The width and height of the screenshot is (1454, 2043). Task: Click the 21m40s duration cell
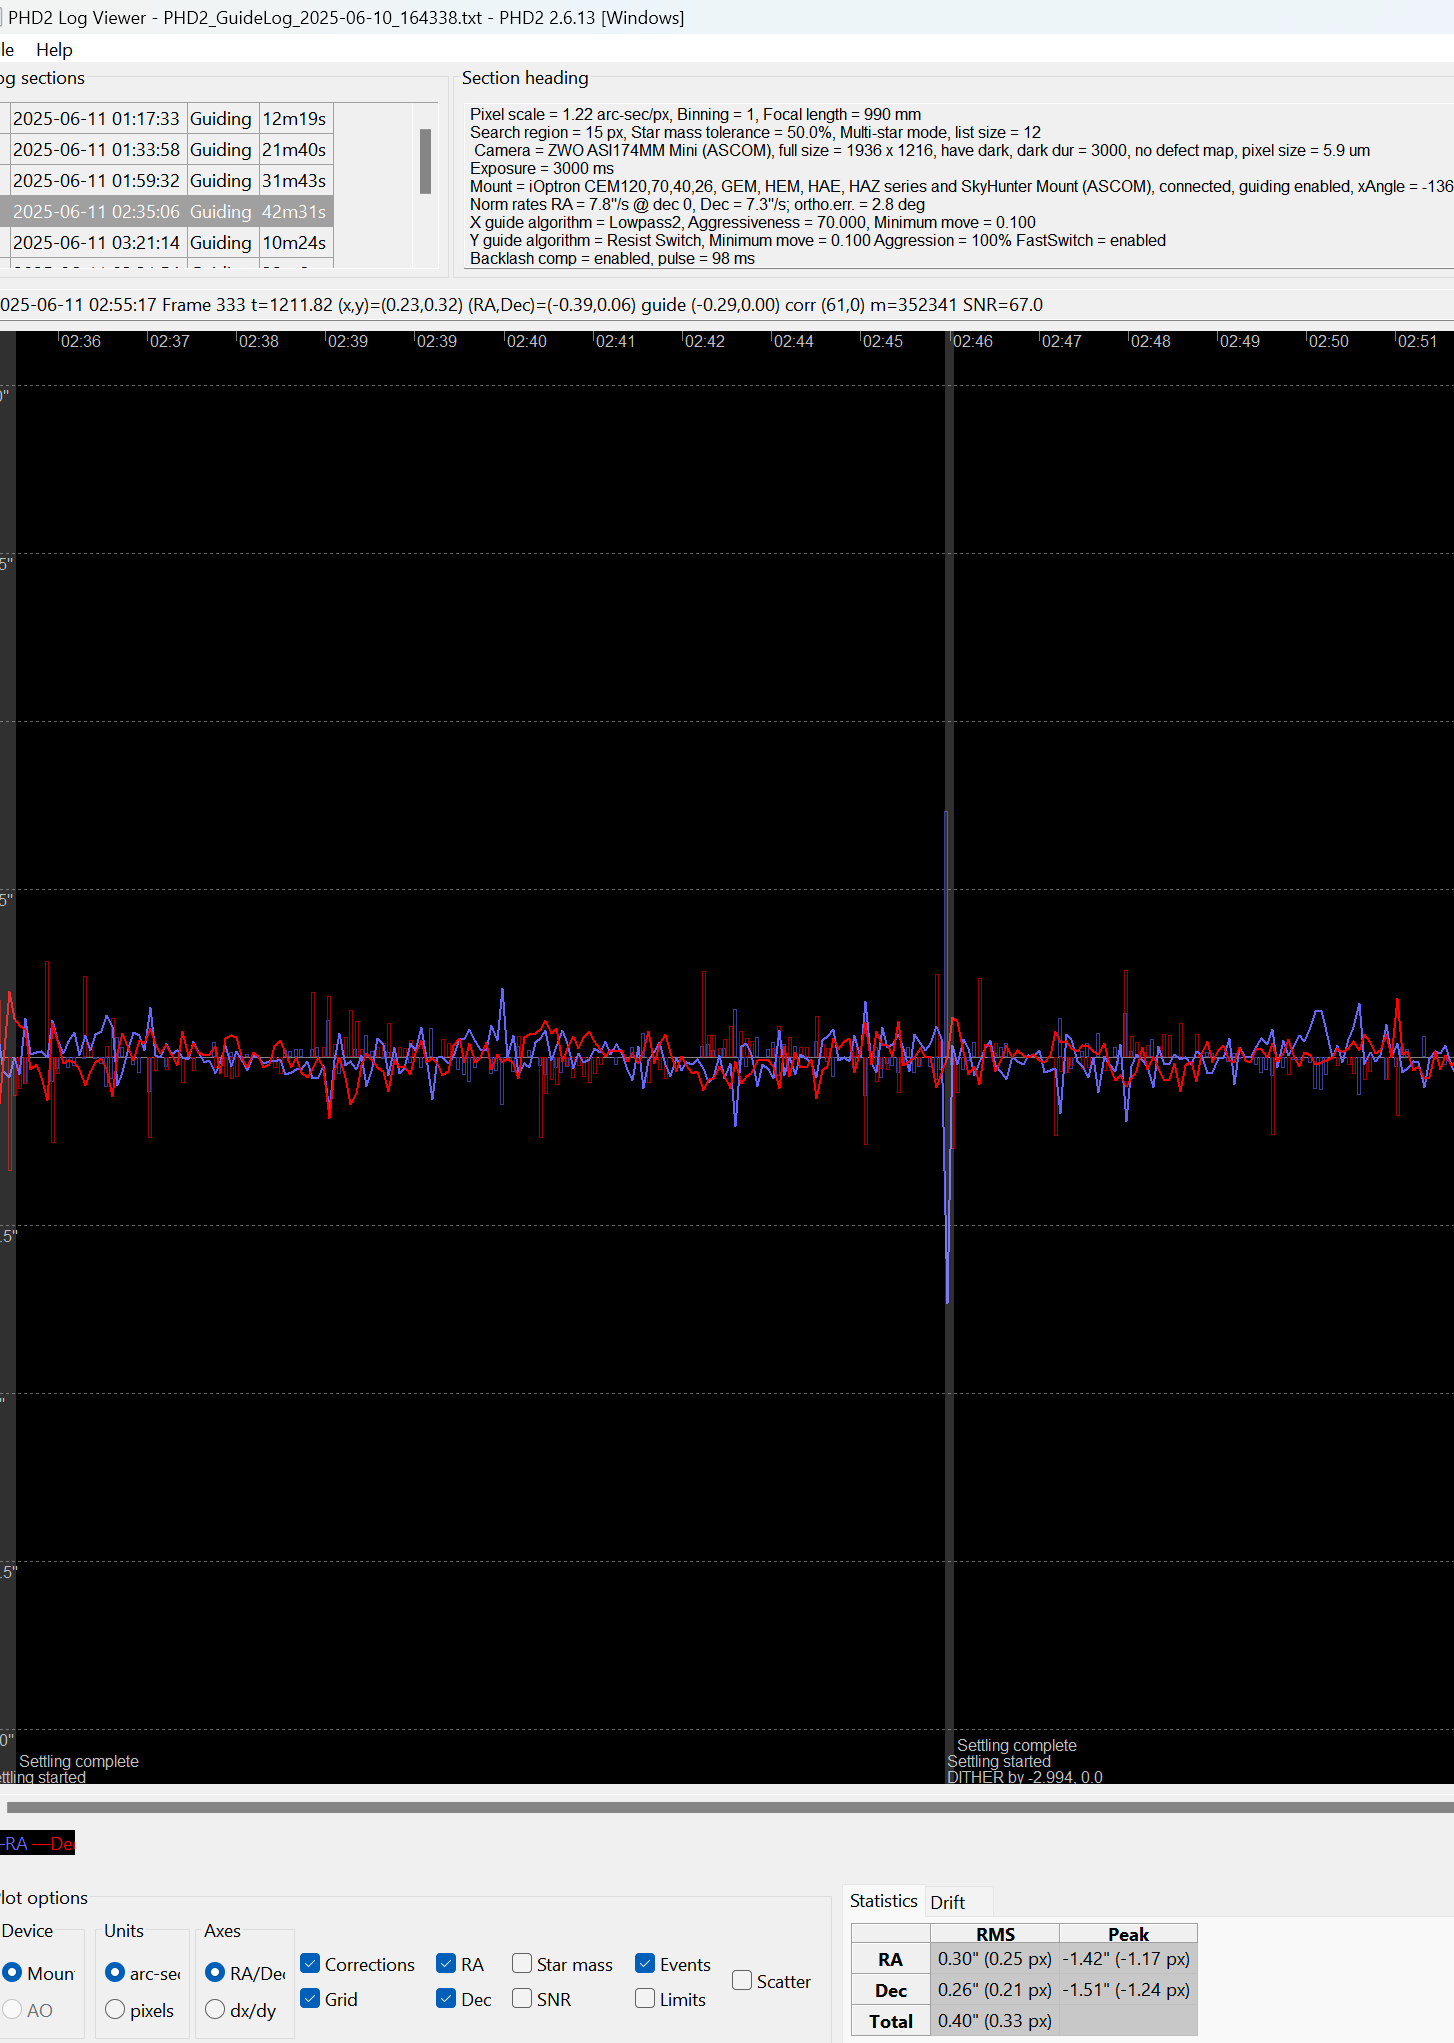pos(295,150)
